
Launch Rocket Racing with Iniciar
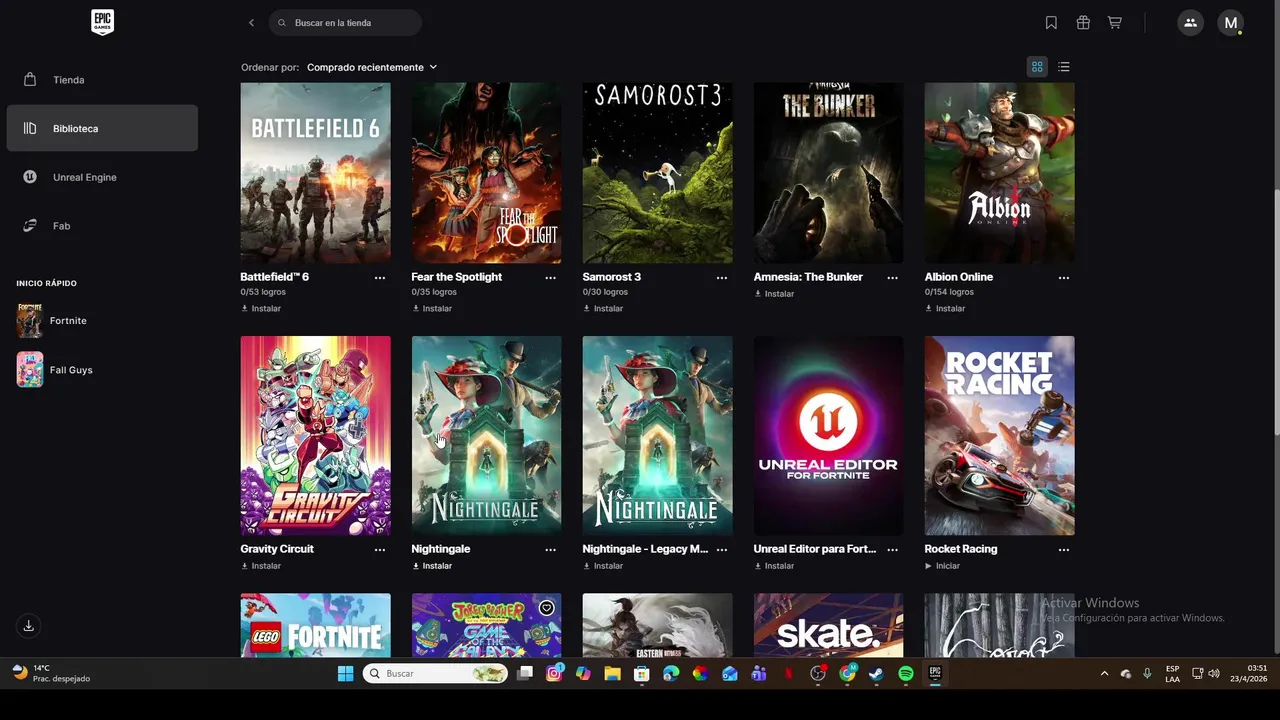click(943, 566)
